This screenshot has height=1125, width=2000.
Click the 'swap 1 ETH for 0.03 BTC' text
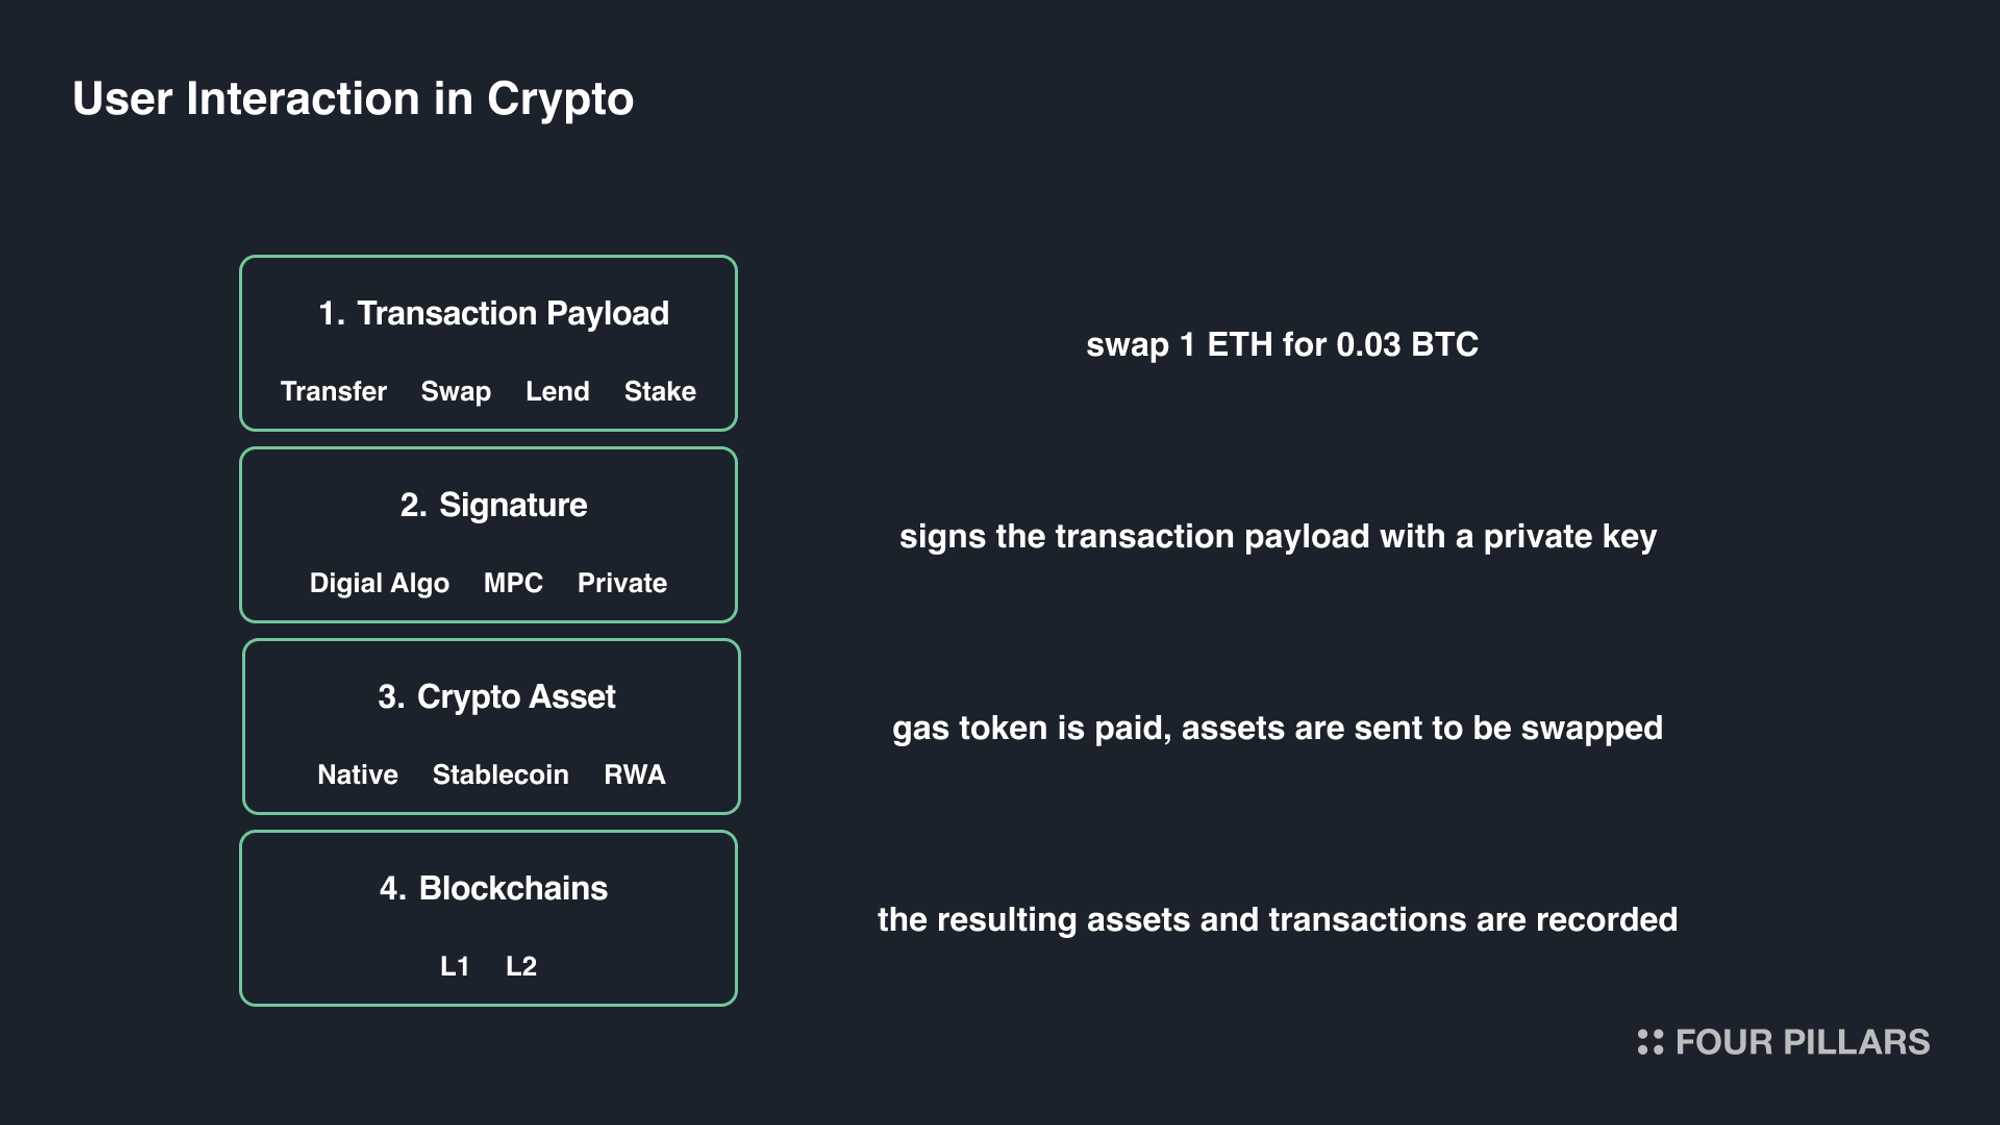1282,345
